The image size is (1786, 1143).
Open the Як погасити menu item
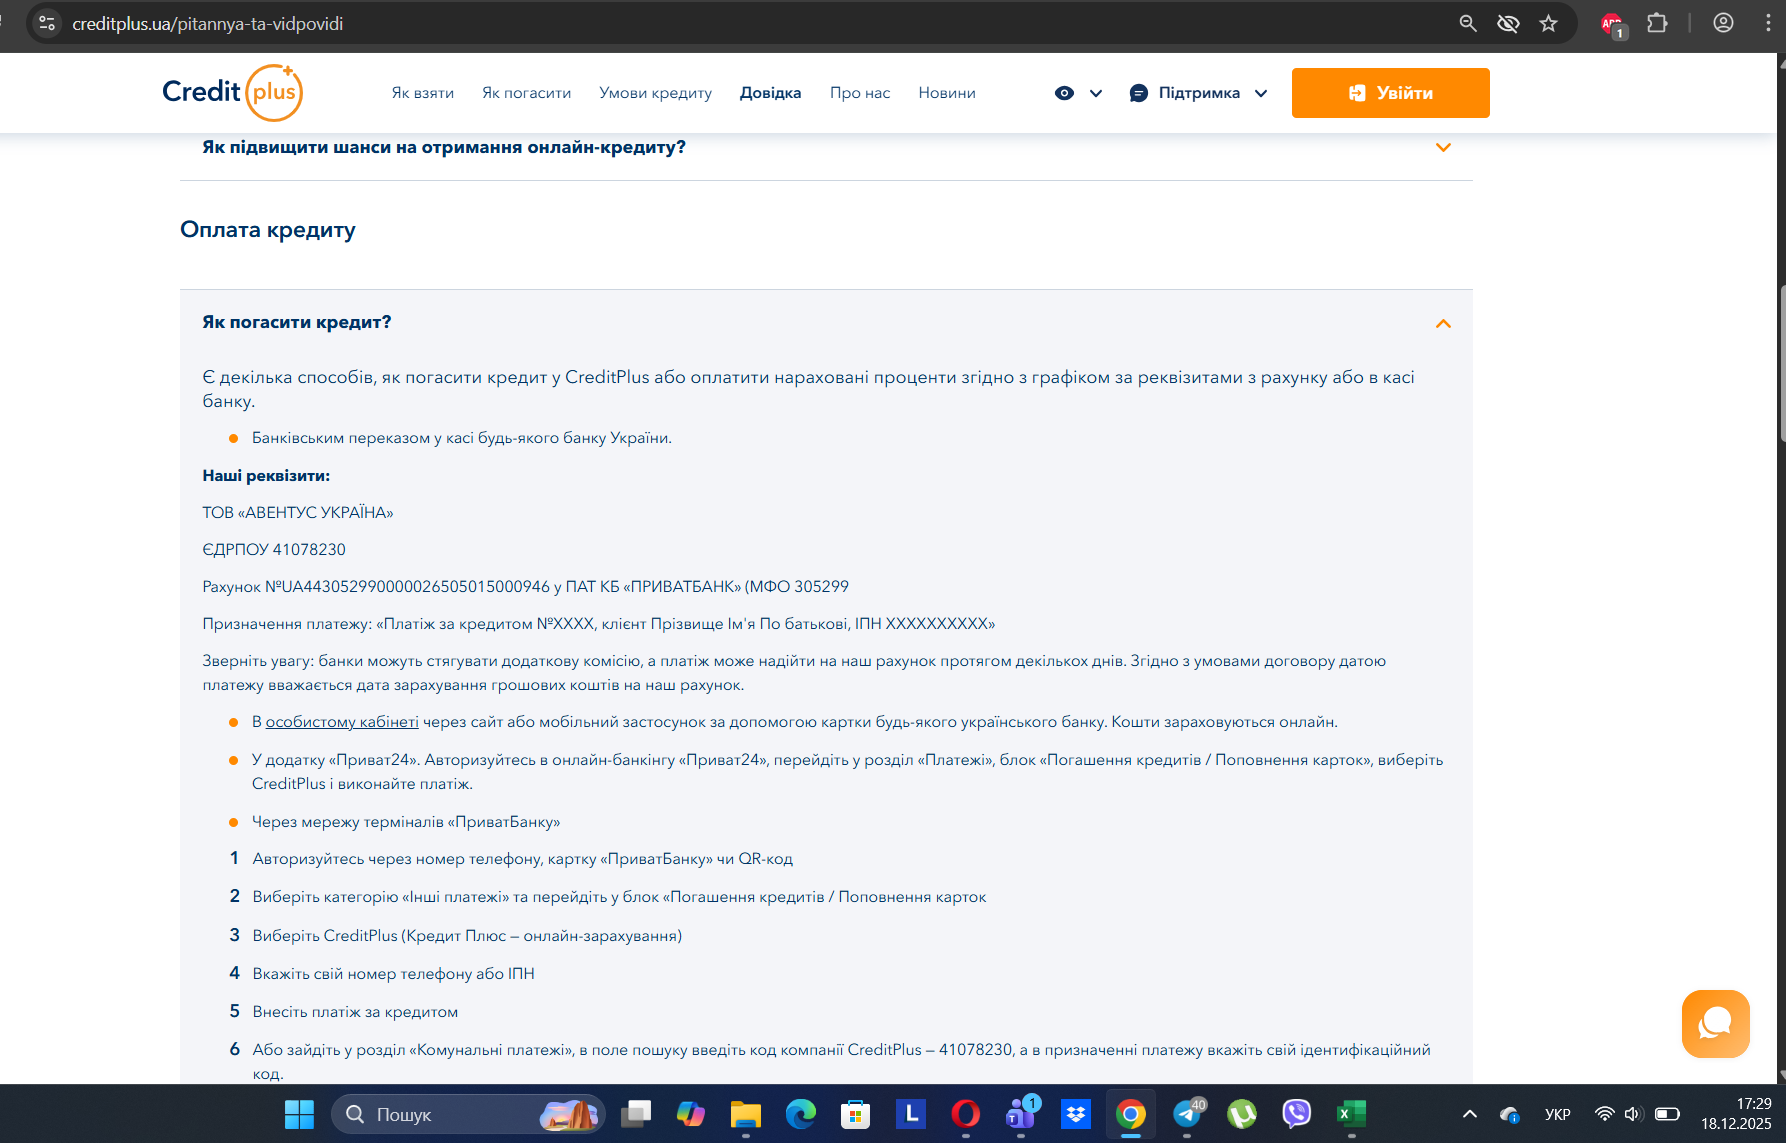526,93
